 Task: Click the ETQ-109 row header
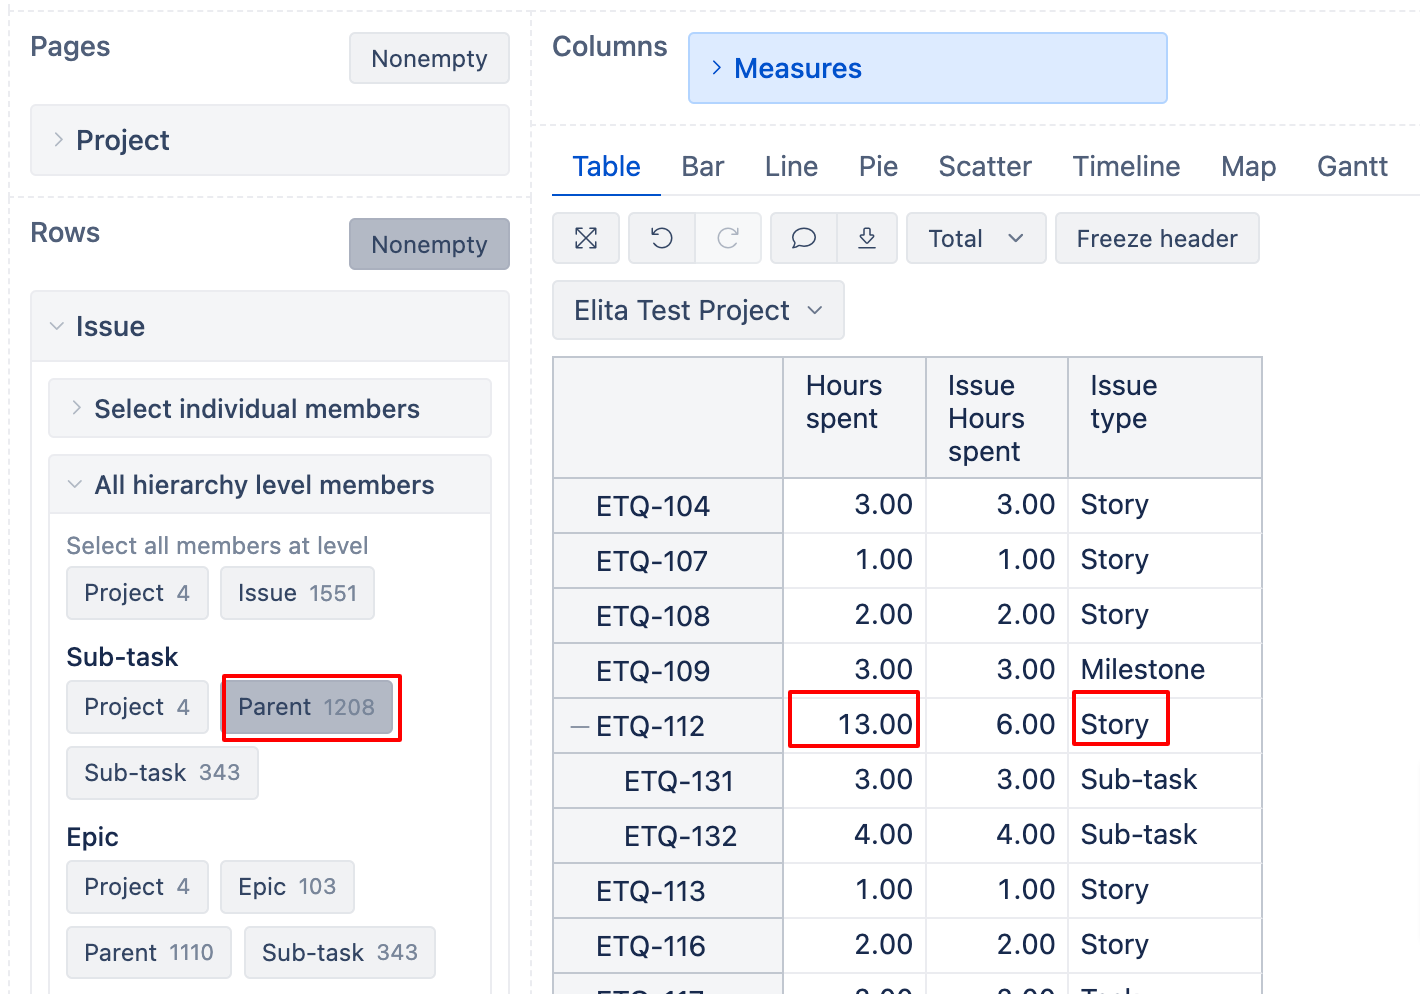click(x=668, y=671)
